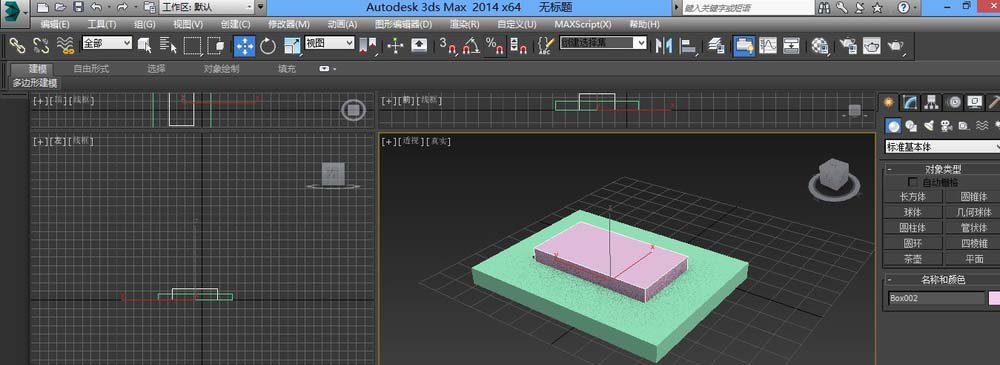Click the Select and Link chain icon
The height and width of the screenshot is (365, 1000).
(17, 46)
